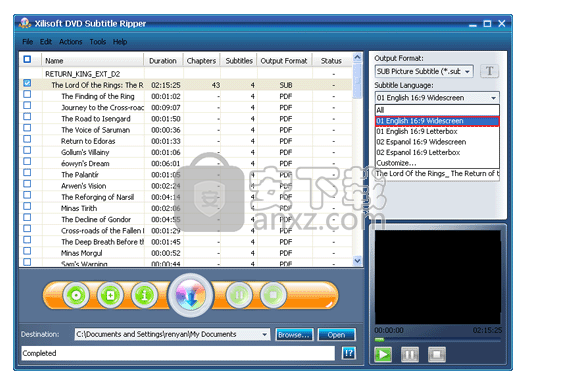Screen dimensions: 564x388
Task: Sort by Output Format column header
Action: [x=284, y=61]
